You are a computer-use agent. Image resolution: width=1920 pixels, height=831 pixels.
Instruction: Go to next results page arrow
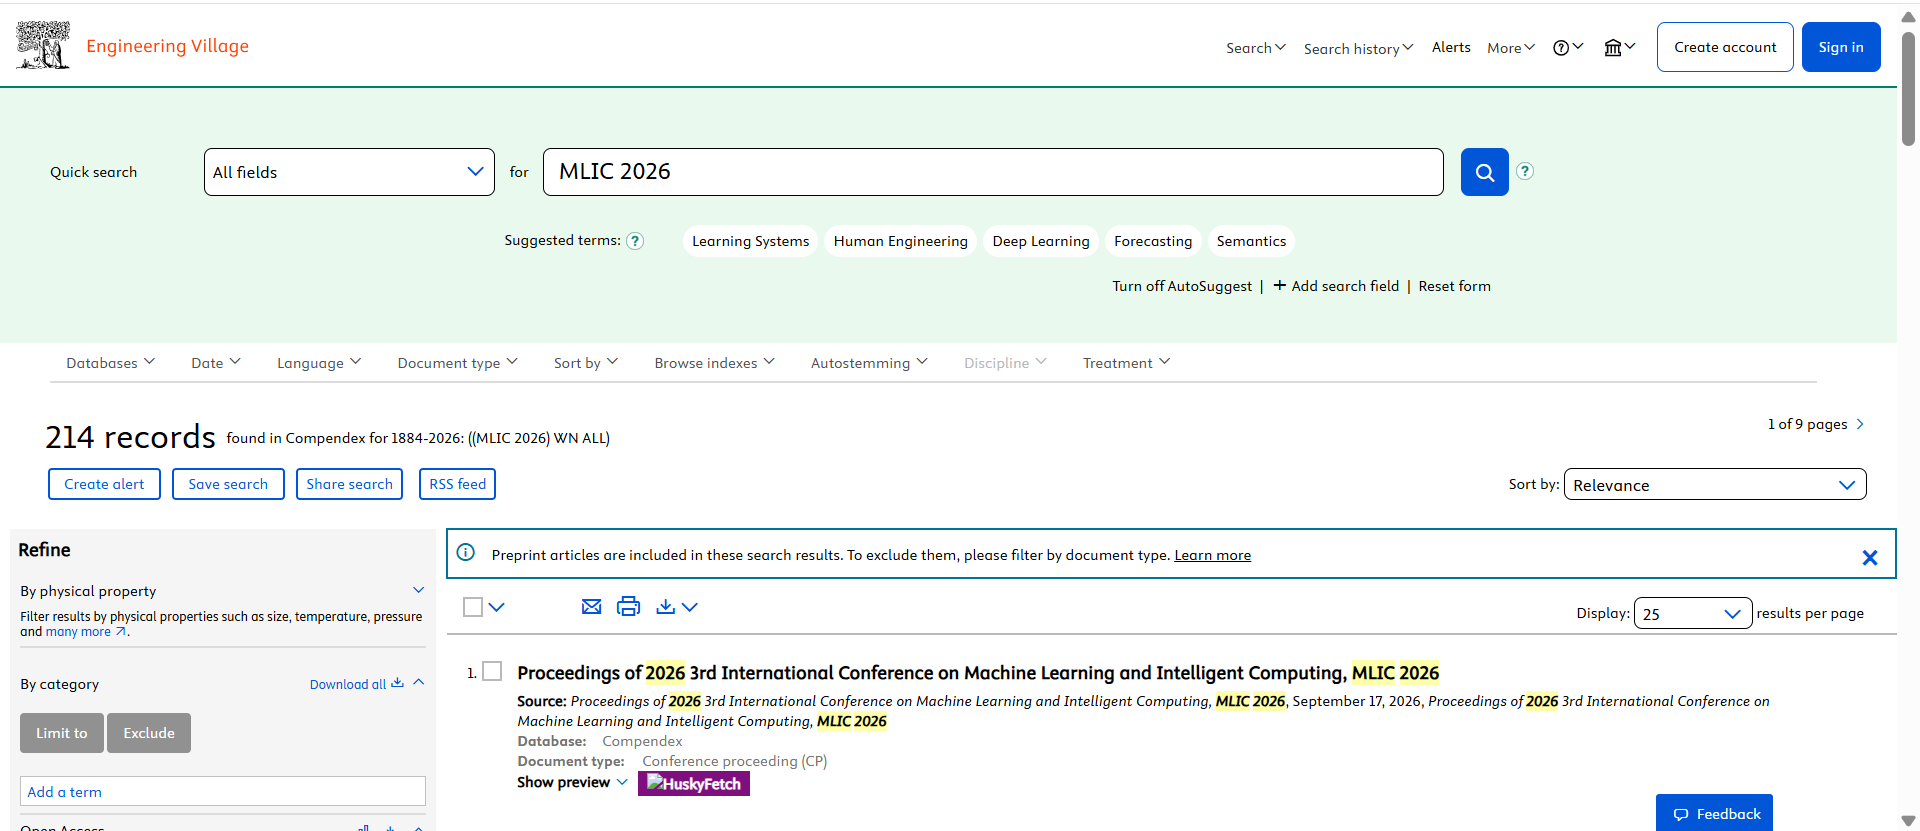[1860, 424]
